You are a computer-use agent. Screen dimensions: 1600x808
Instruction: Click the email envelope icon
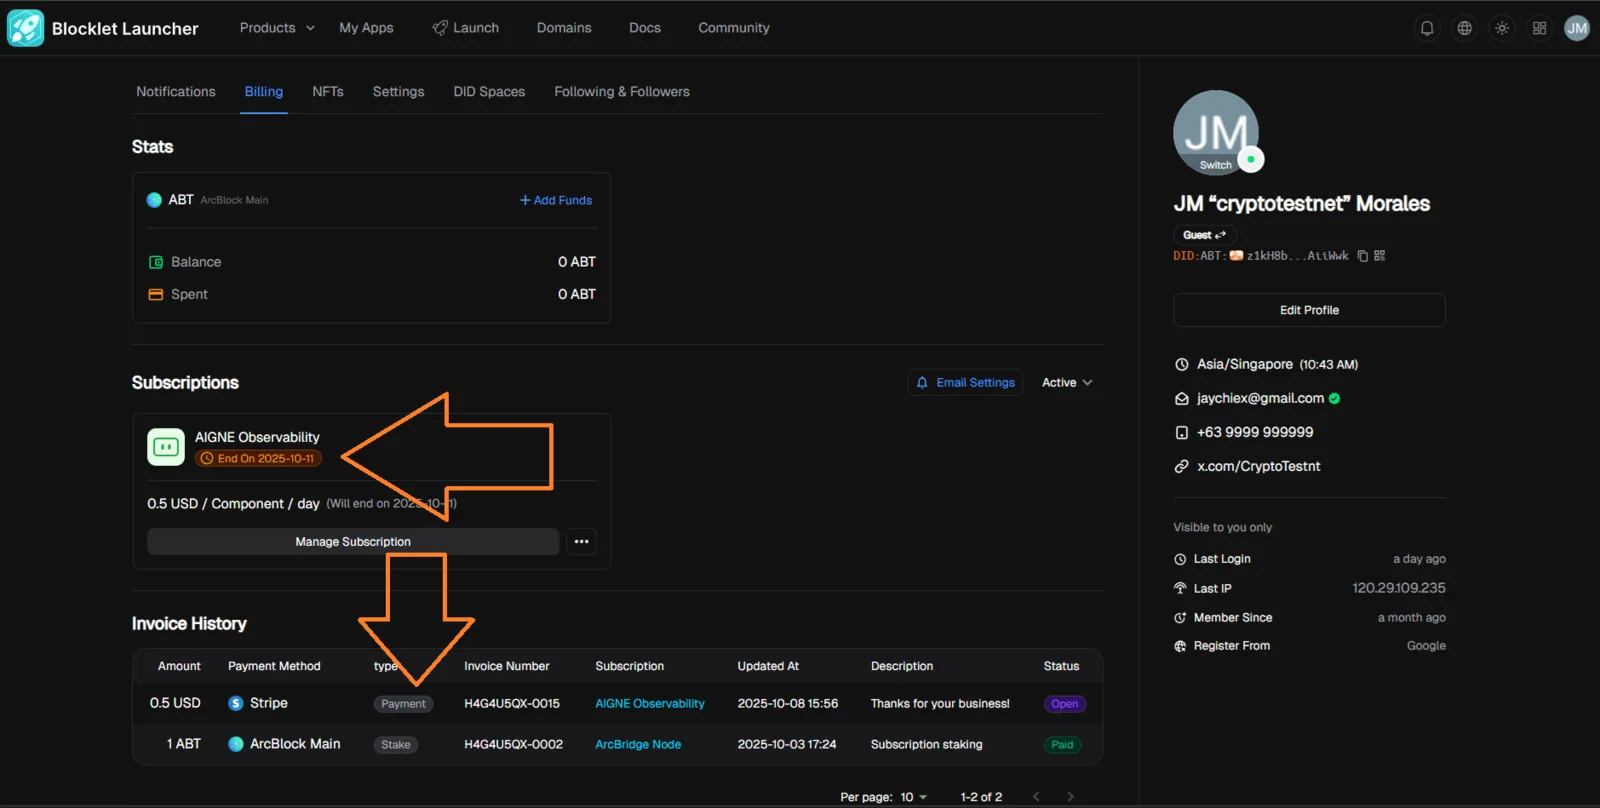1181,399
